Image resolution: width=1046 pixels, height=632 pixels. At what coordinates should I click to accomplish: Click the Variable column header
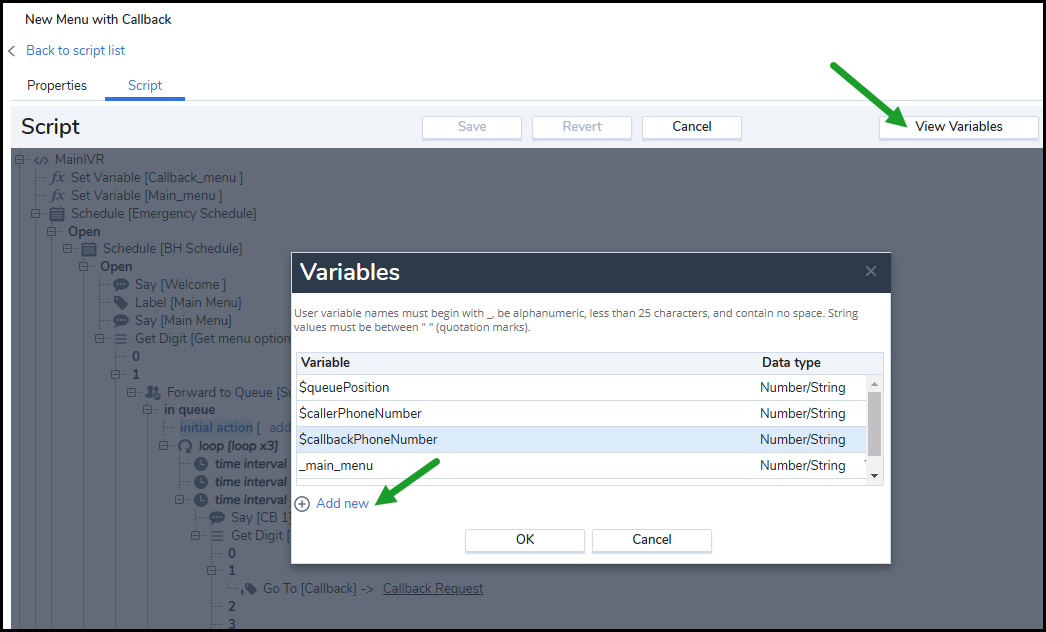tap(326, 362)
